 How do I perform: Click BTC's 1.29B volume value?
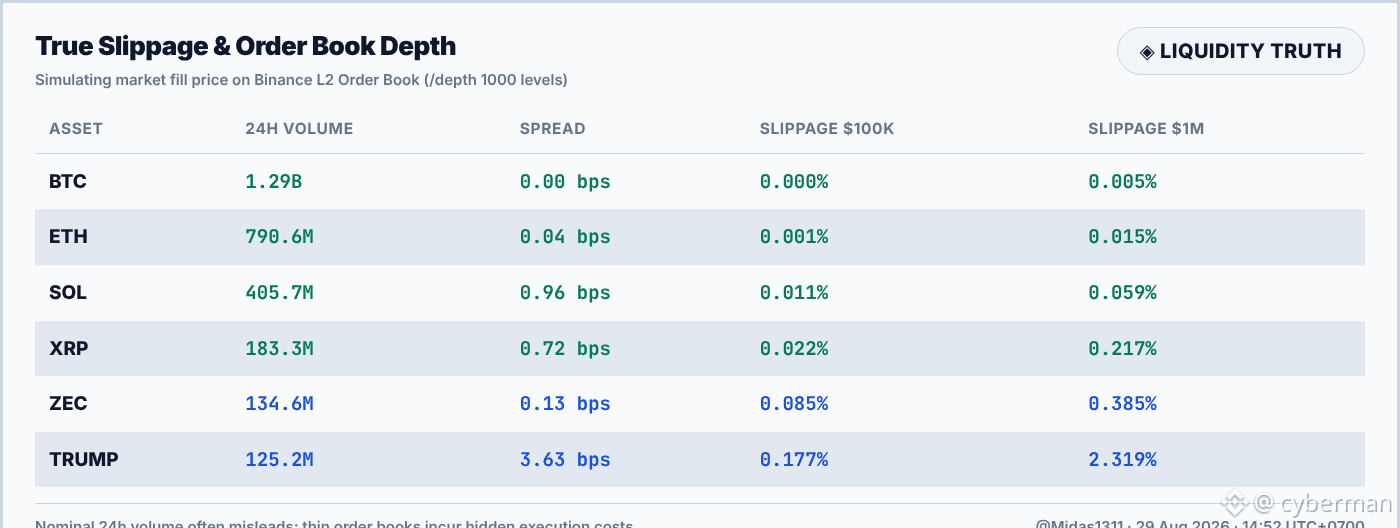coord(273,182)
